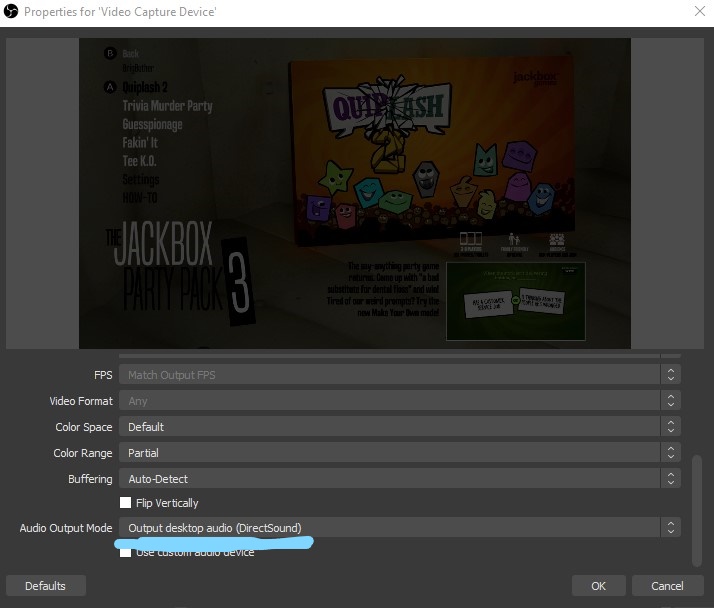Click the arrow stepper of Audio Output Mode
This screenshot has width=714, height=608.
(671, 527)
